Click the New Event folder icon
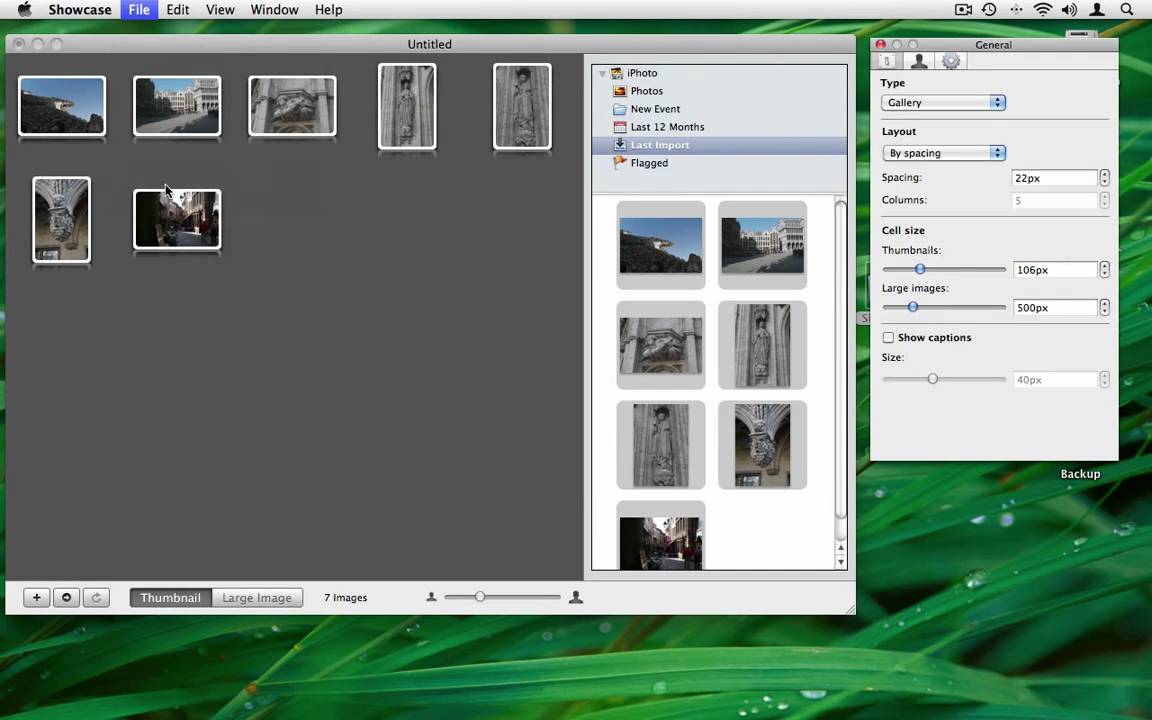The width and height of the screenshot is (1152, 720). [x=620, y=109]
